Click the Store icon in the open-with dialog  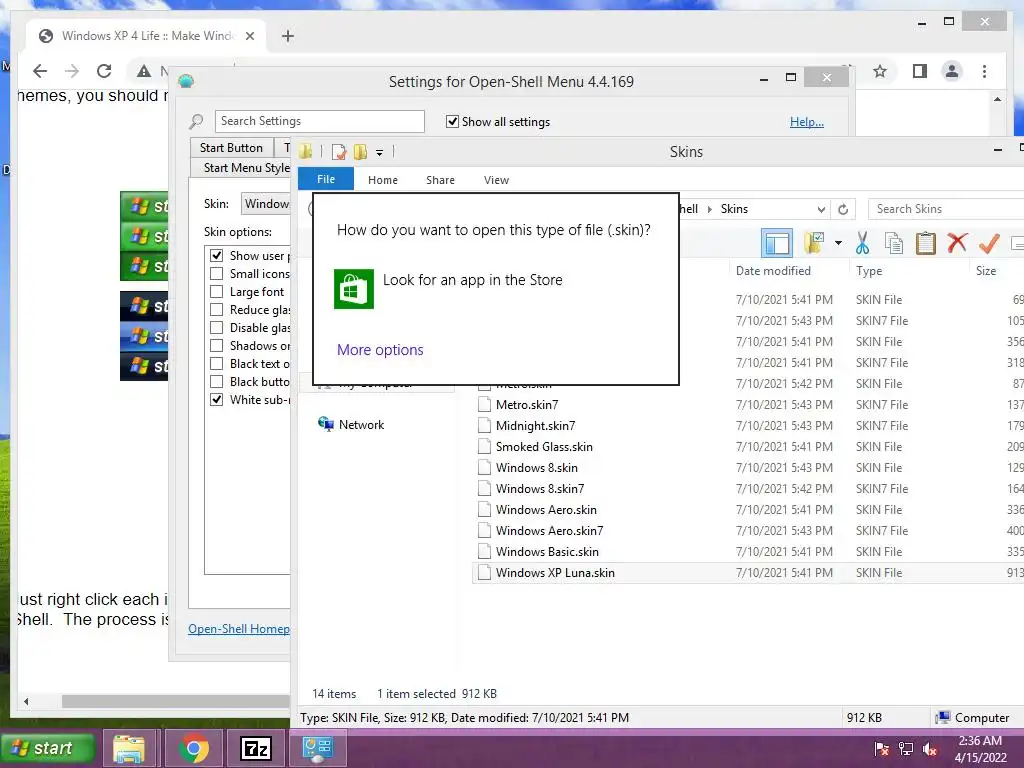point(353,288)
